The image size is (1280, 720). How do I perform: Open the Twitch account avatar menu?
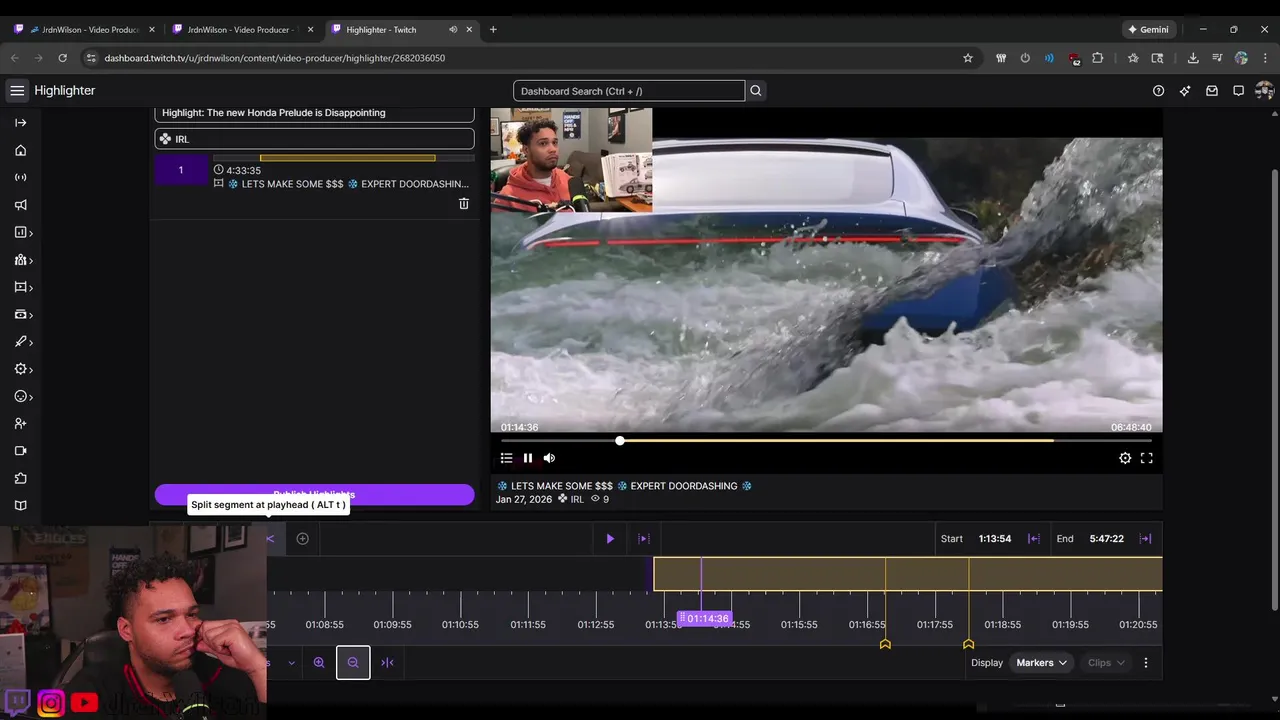[1264, 91]
